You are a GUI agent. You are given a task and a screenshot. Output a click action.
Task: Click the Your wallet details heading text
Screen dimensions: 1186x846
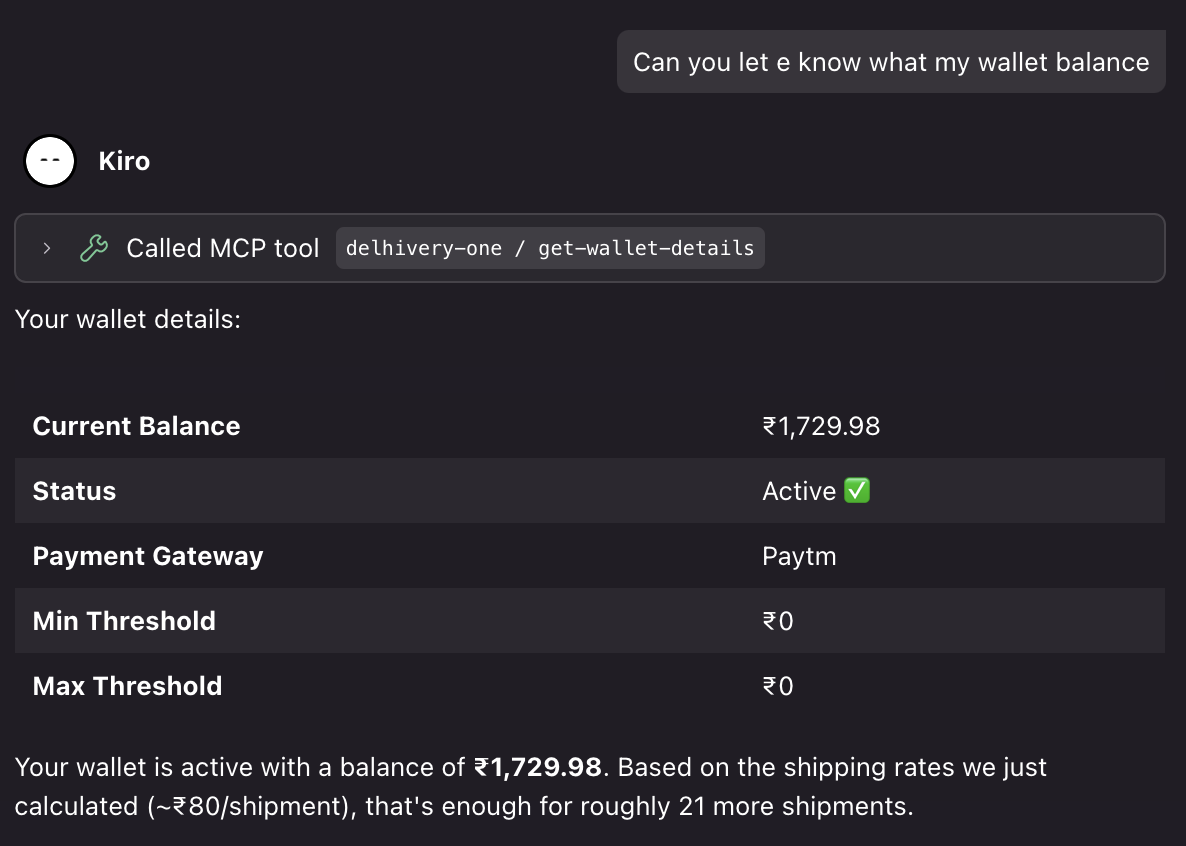128,319
